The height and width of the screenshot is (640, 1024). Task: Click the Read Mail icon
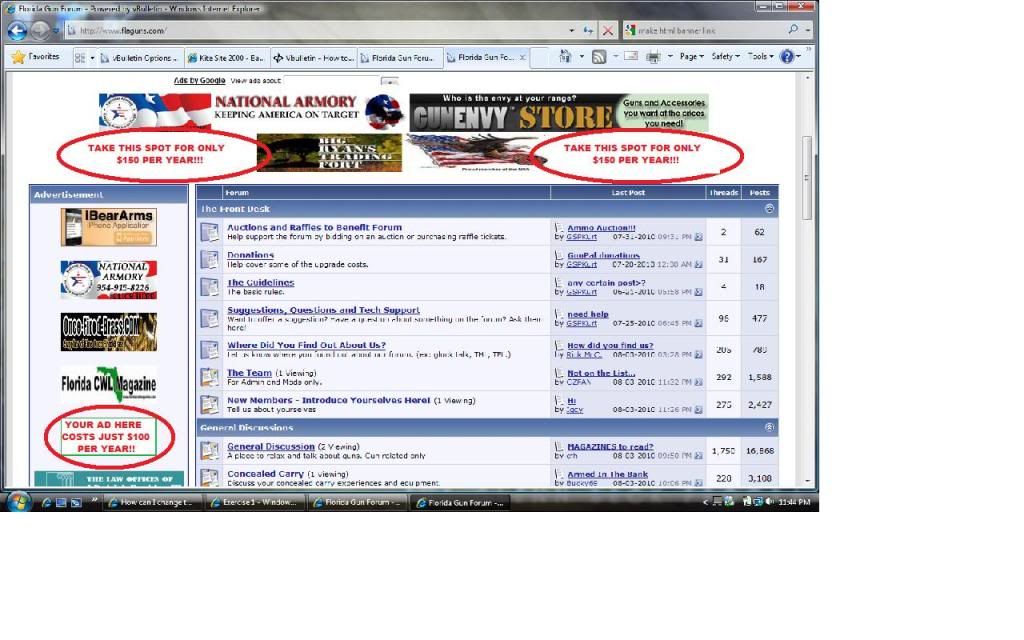(x=631, y=57)
